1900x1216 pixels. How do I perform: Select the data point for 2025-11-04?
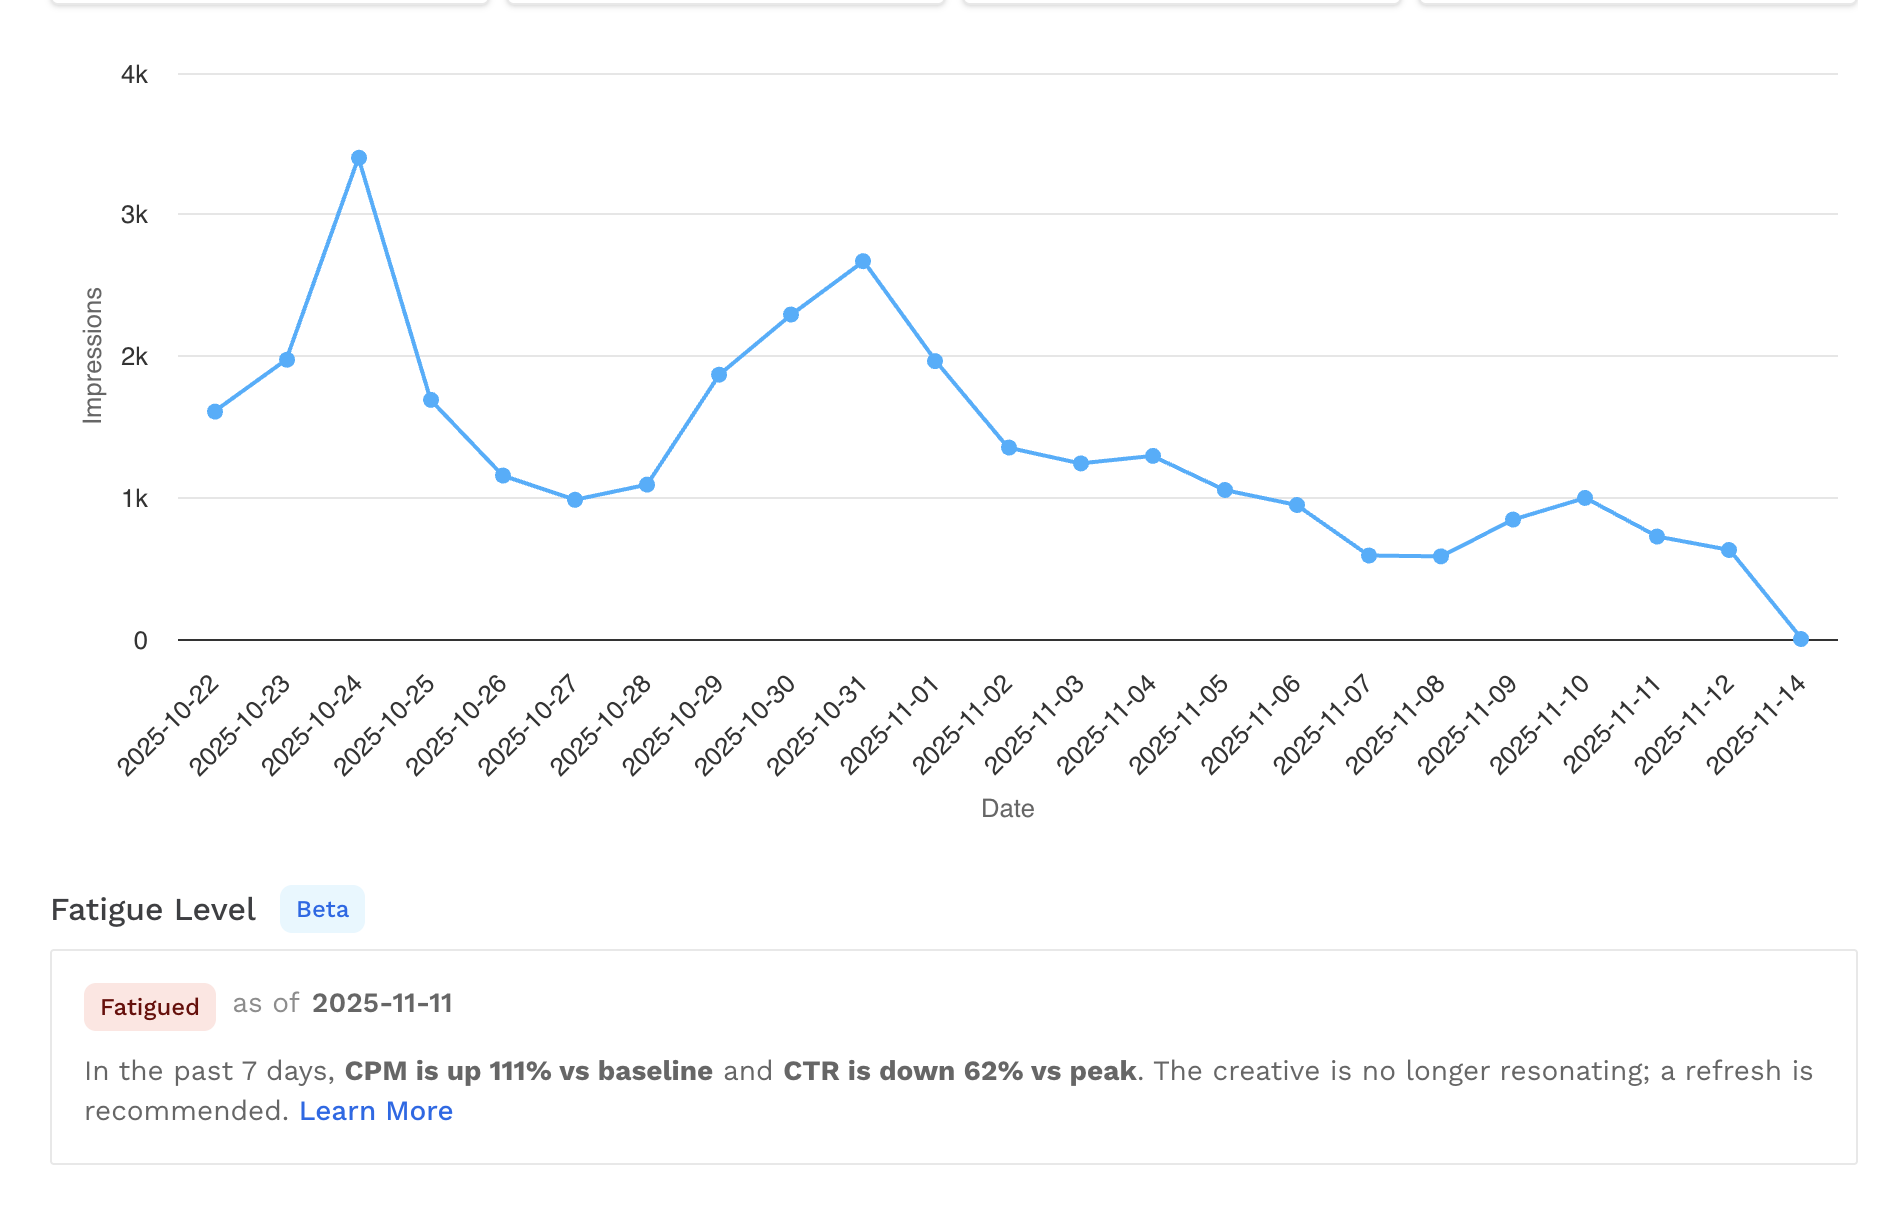coord(1151,454)
